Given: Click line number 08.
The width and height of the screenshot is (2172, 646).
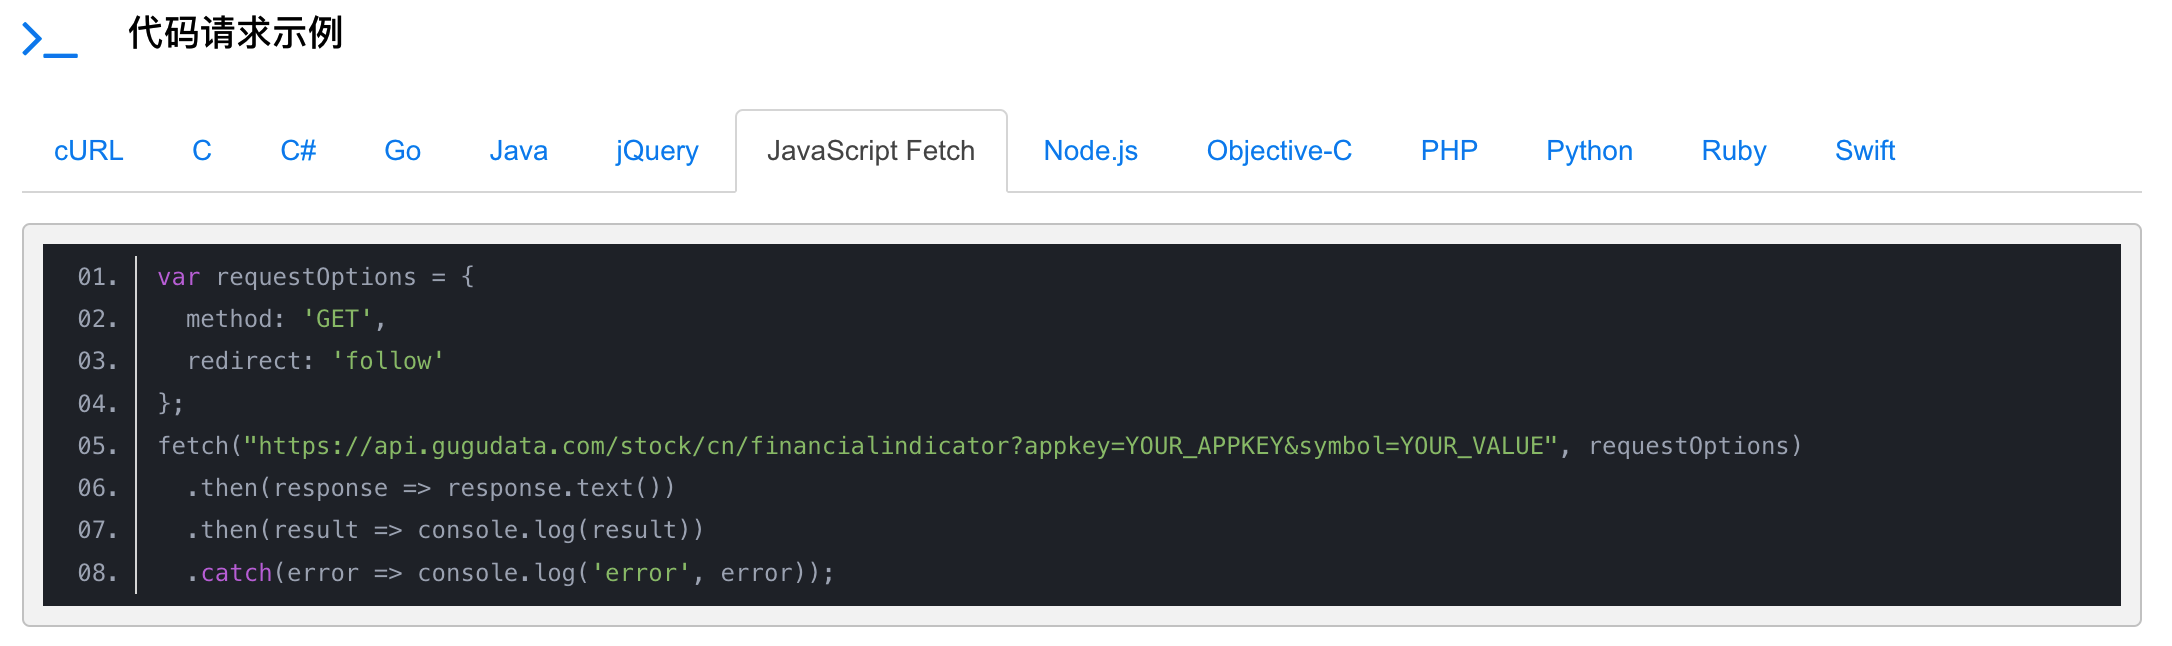Looking at the screenshot, I should click(97, 573).
